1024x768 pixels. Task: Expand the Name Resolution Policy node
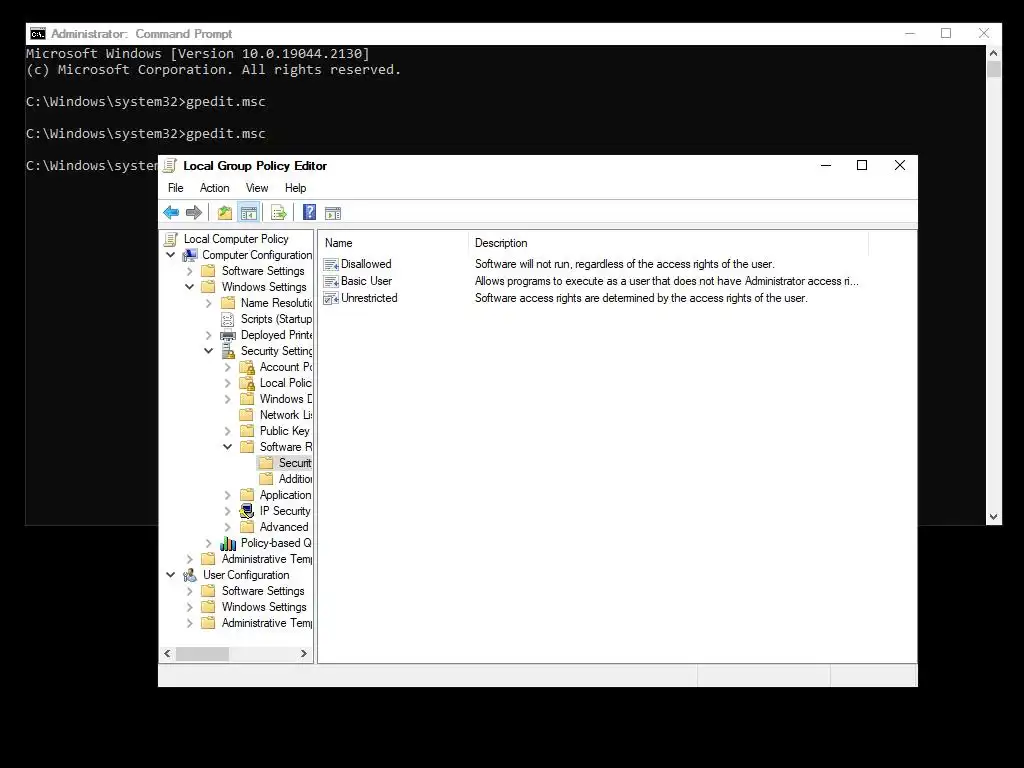(209, 304)
